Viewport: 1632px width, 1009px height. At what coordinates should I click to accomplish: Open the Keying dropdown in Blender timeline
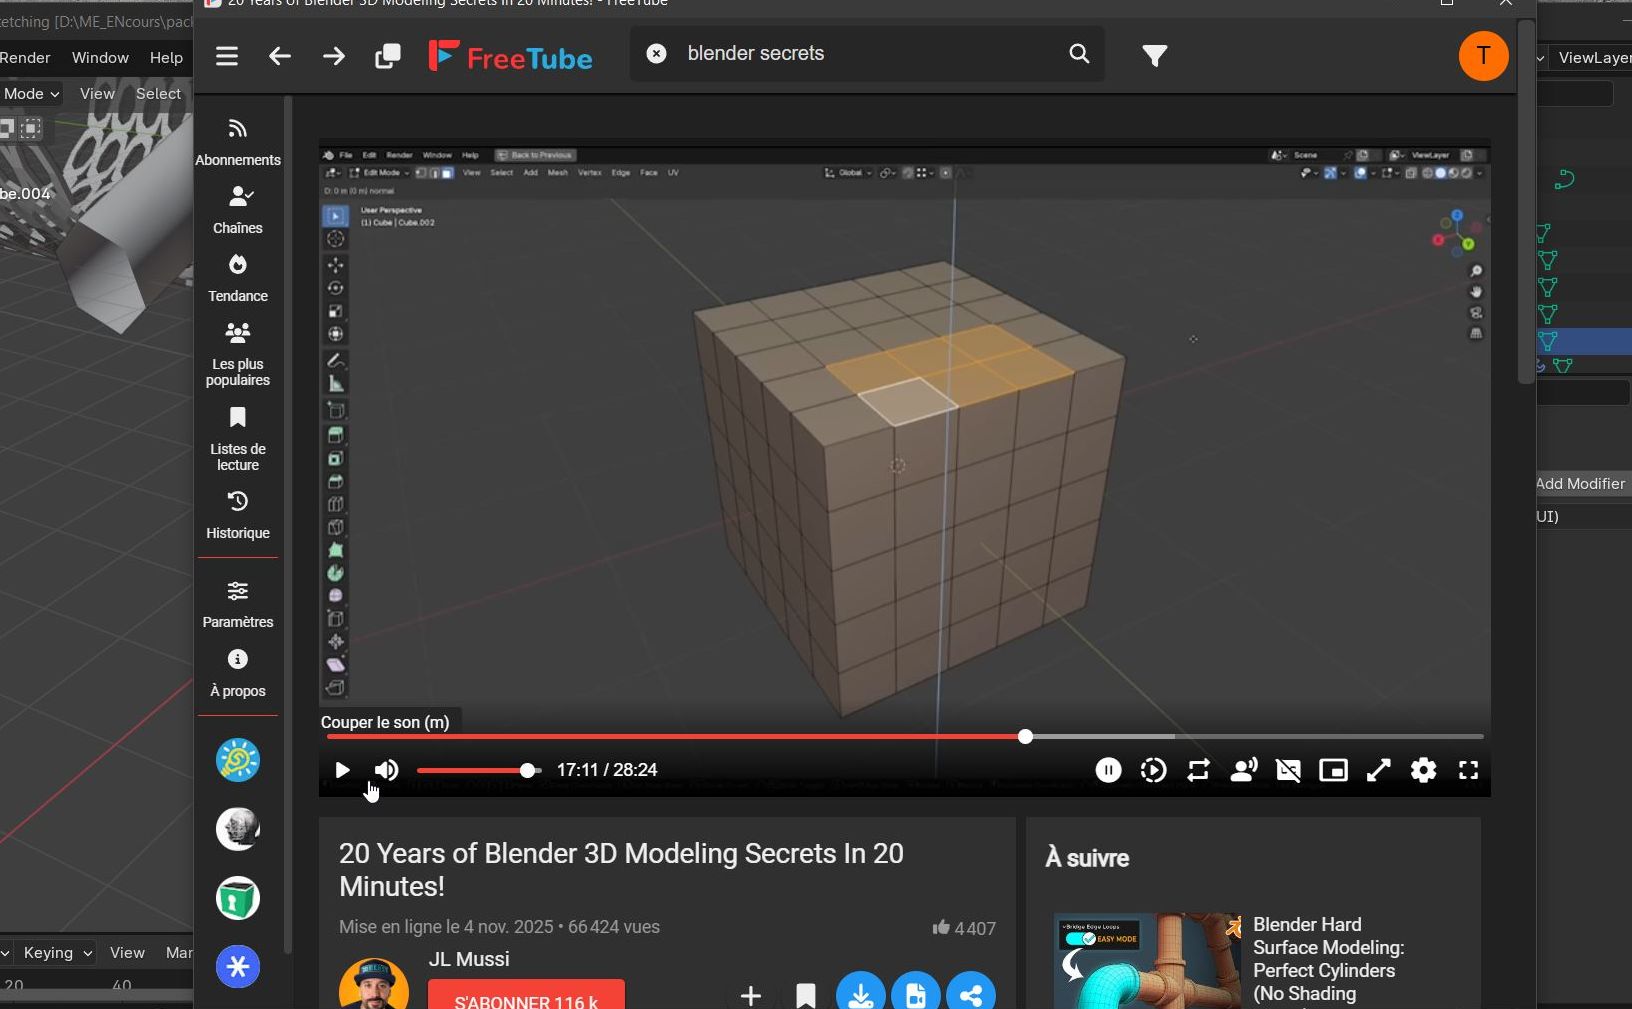[56, 953]
